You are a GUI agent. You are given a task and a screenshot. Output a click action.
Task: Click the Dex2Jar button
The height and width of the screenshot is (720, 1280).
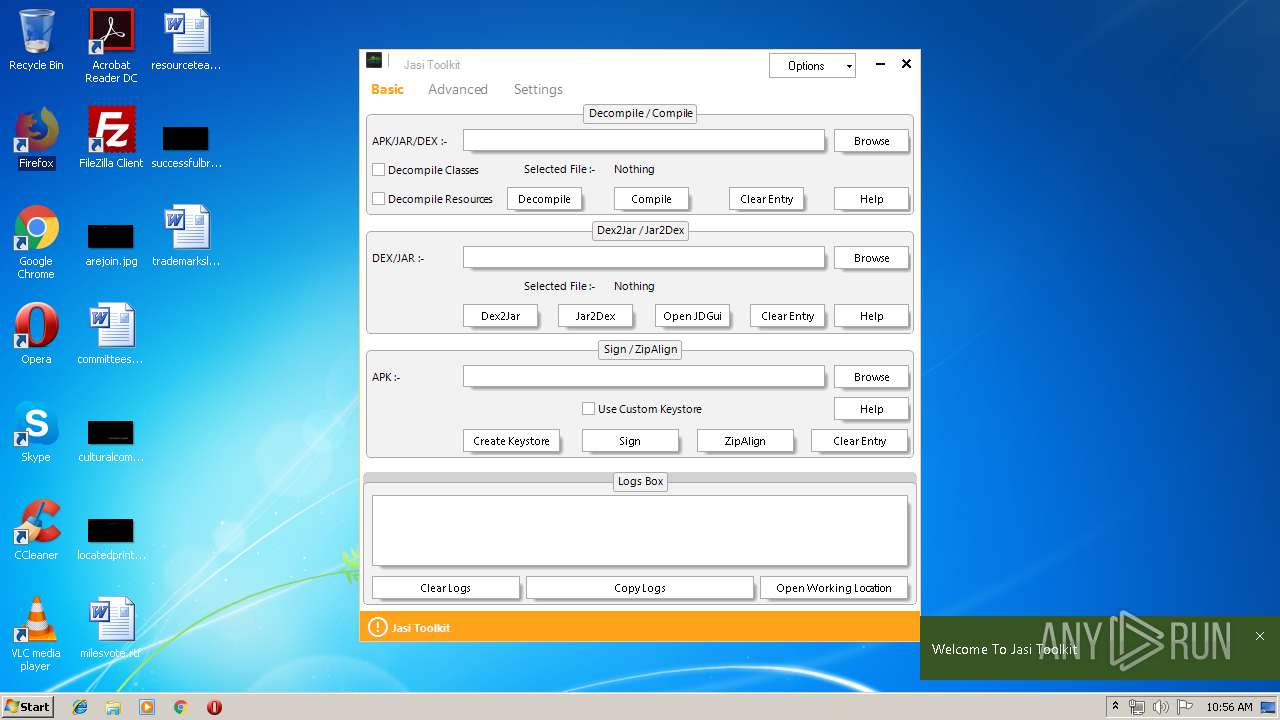[500, 316]
